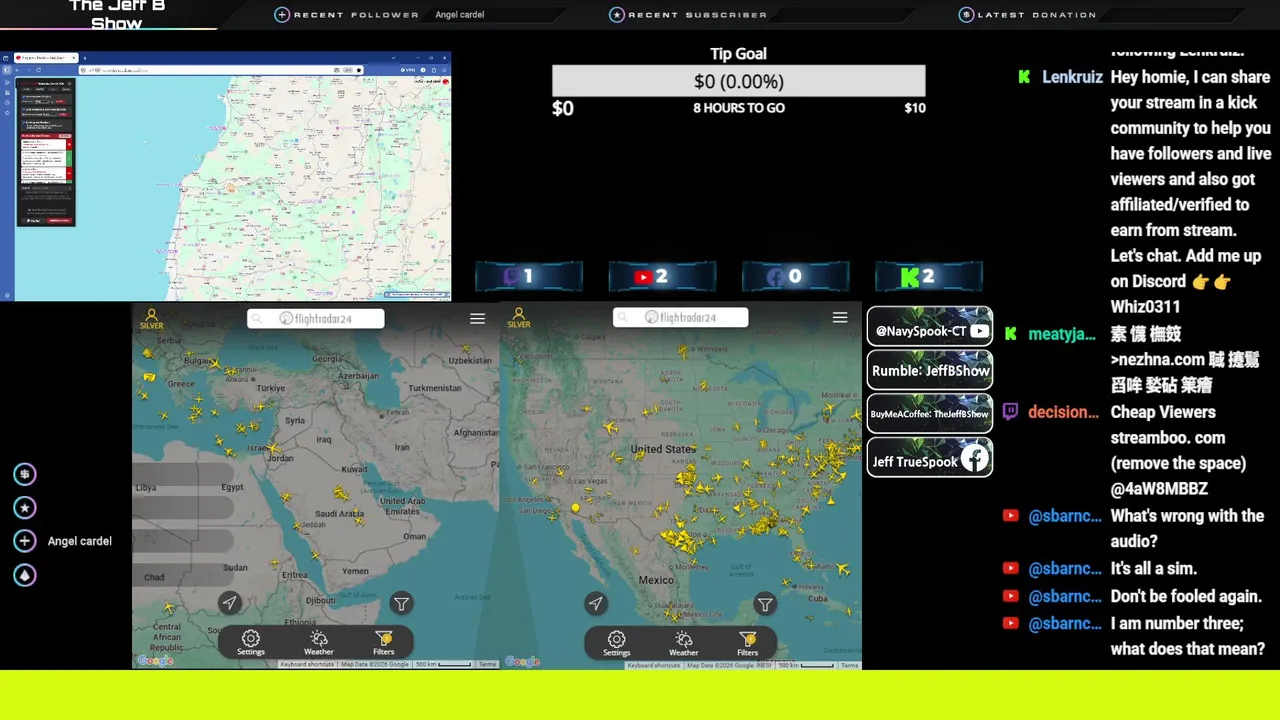Click the Lenkruiz username in chat

pos(1072,77)
